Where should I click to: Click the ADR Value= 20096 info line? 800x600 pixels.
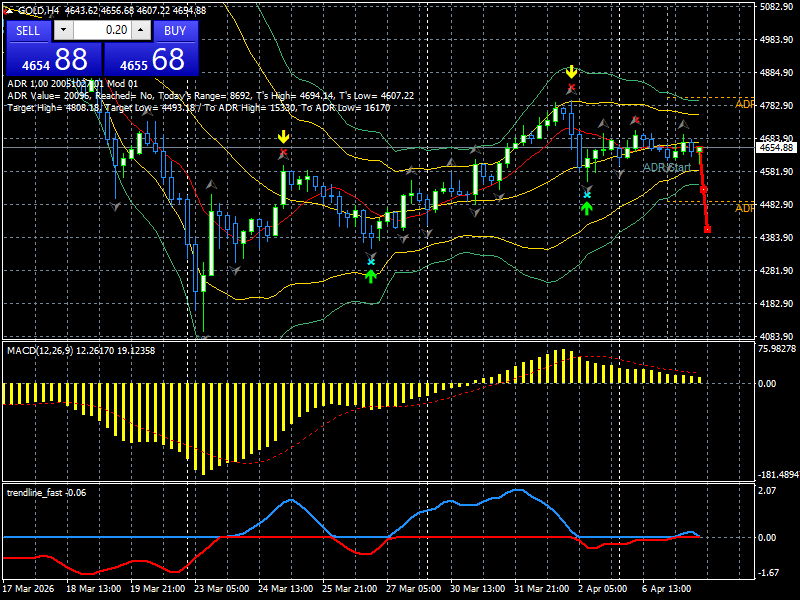click(x=211, y=95)
